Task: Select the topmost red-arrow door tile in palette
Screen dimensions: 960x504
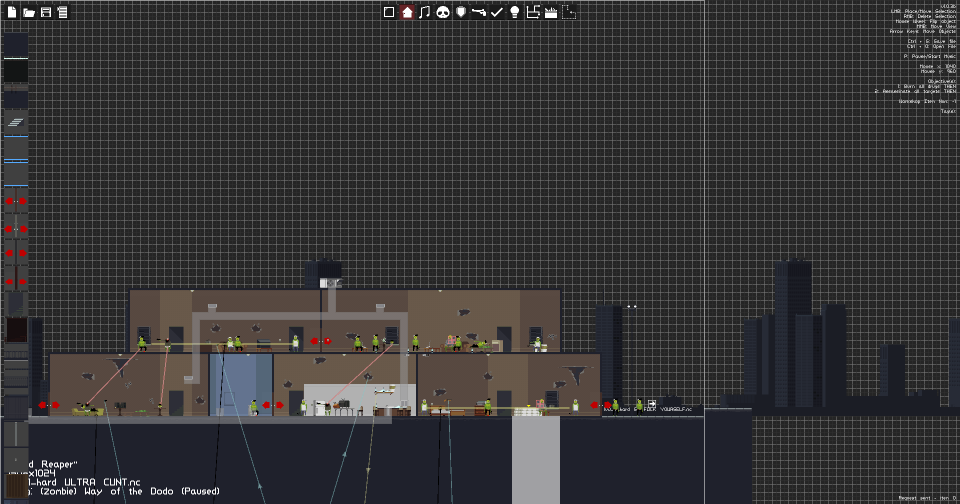Action: [x=16, y=201]
